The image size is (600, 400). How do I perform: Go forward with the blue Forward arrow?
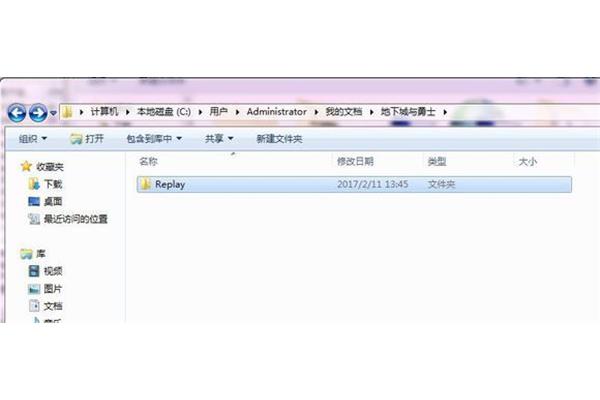click(38, 113)
